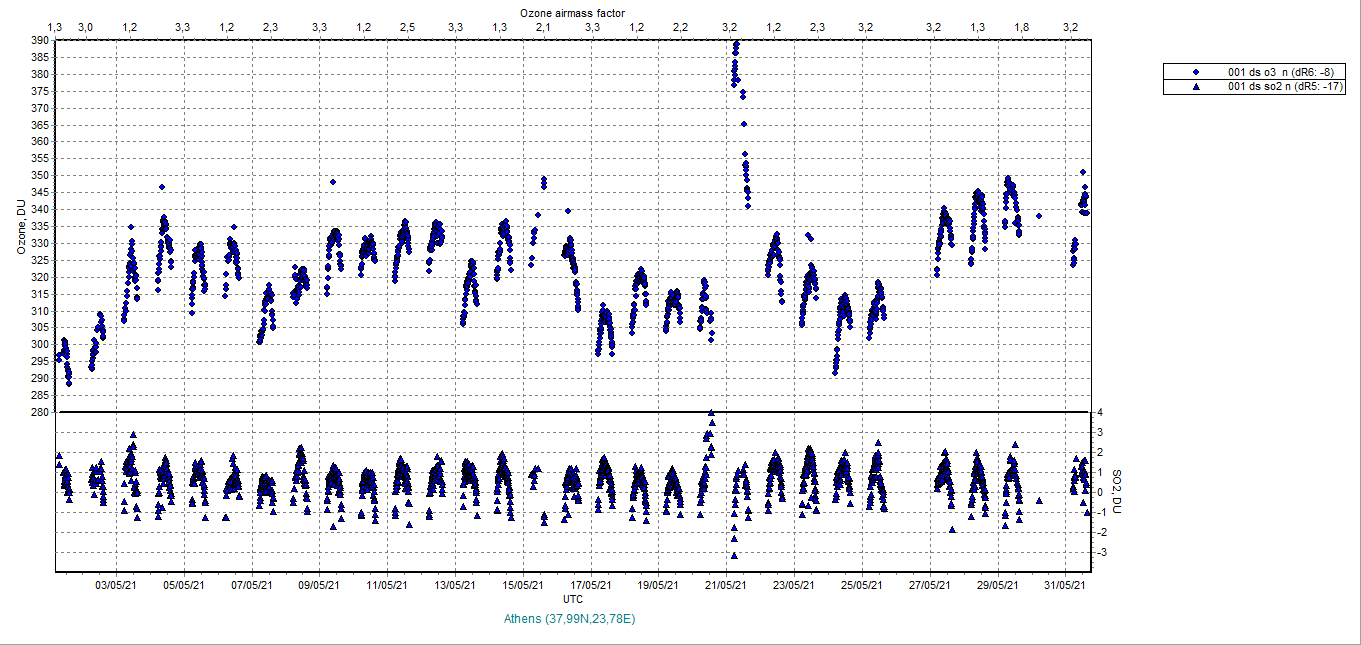Click the 21/05/21 date tick label

click(x=726, y=586)
